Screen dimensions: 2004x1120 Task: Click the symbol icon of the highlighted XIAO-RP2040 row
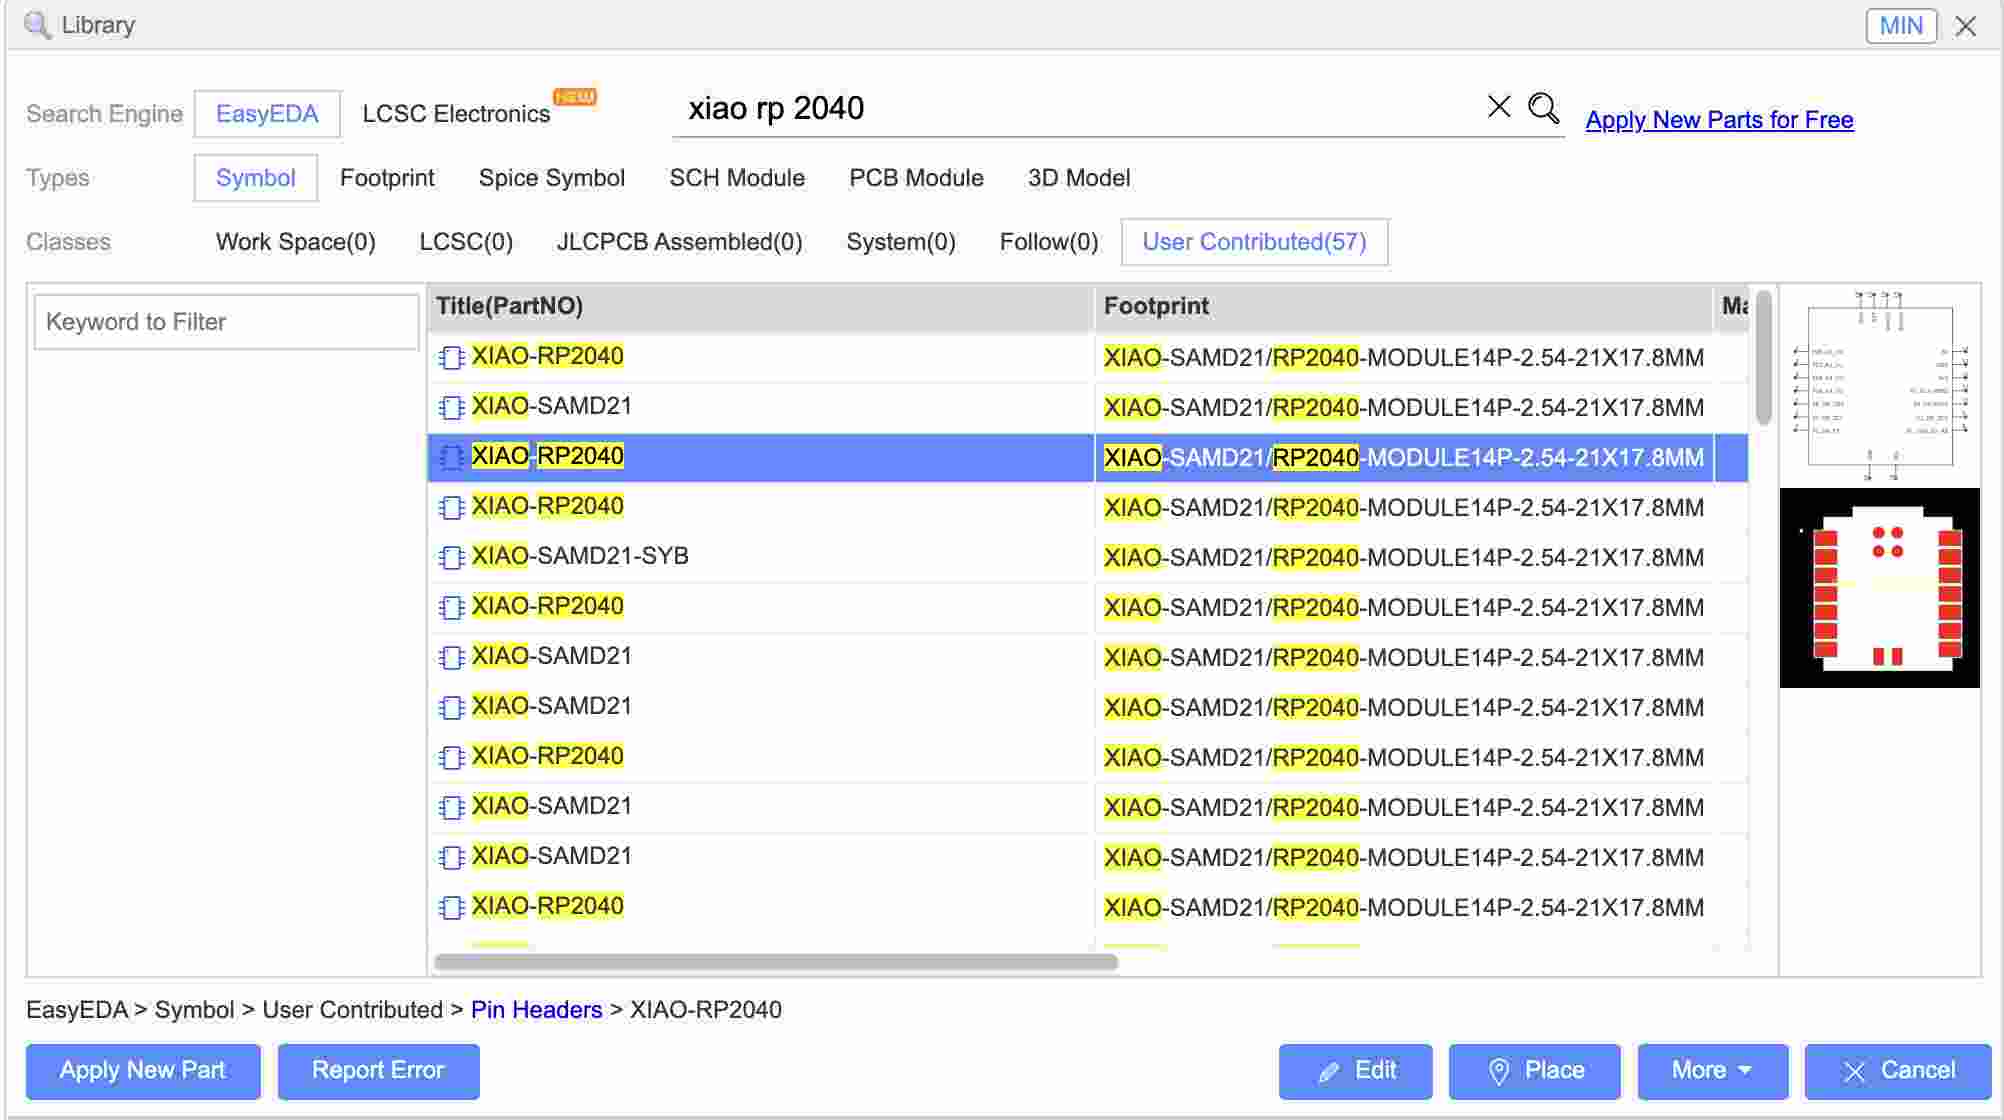(x=452, y=457)
